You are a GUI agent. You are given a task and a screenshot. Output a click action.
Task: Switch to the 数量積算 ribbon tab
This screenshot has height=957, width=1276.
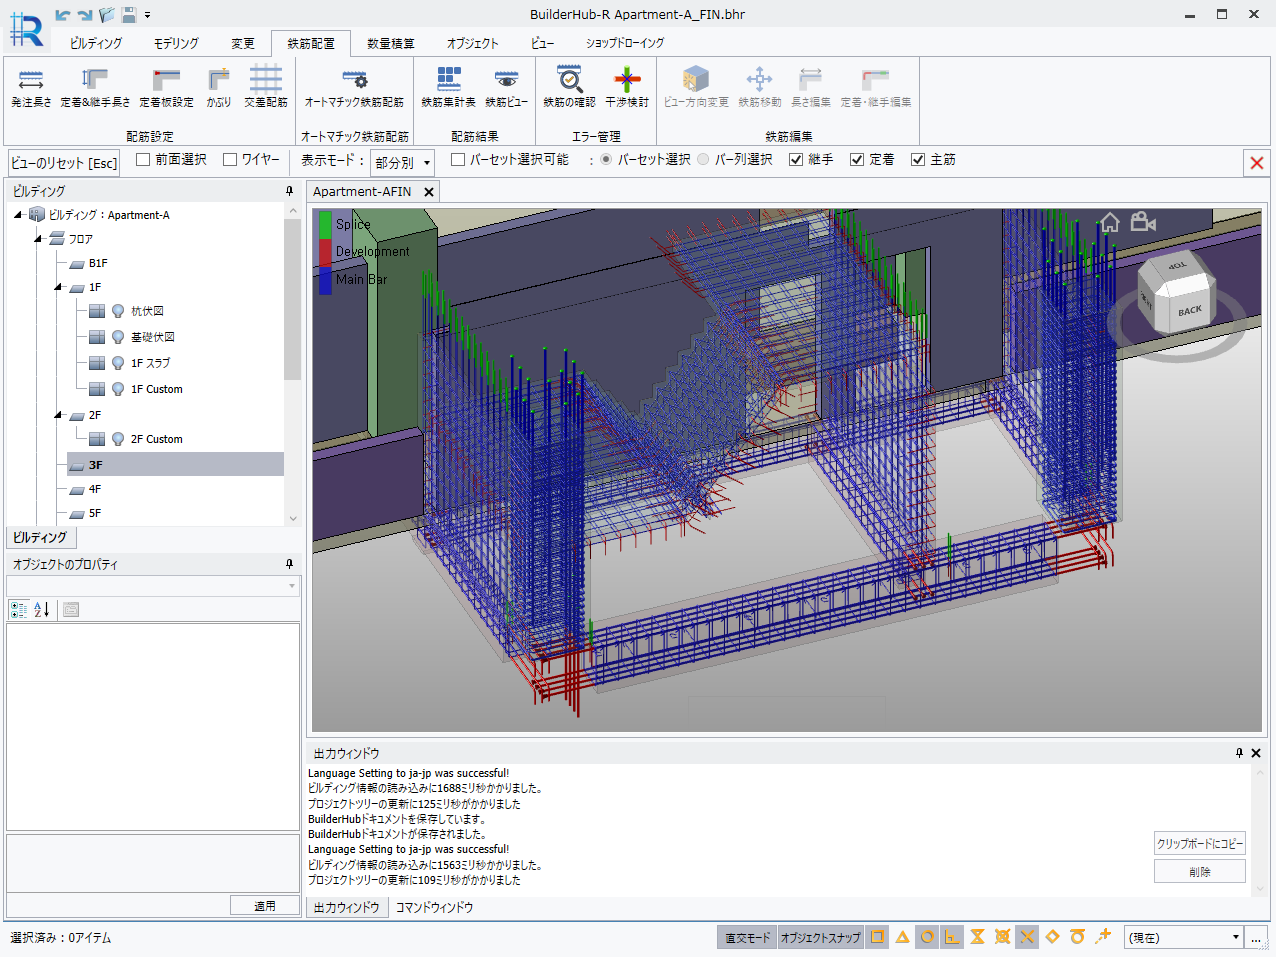[390, 43]
